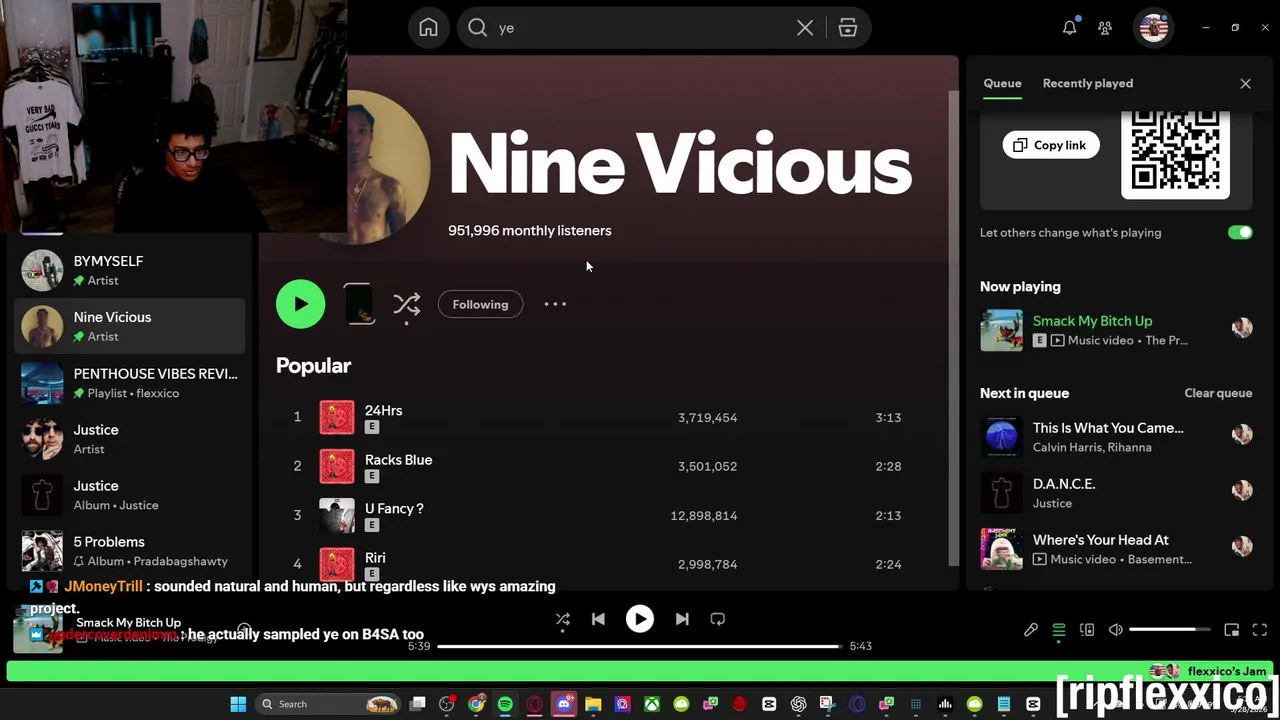1280x720 pixels.
Task: Skip to the previous track
Action: [x=598, y=619]
